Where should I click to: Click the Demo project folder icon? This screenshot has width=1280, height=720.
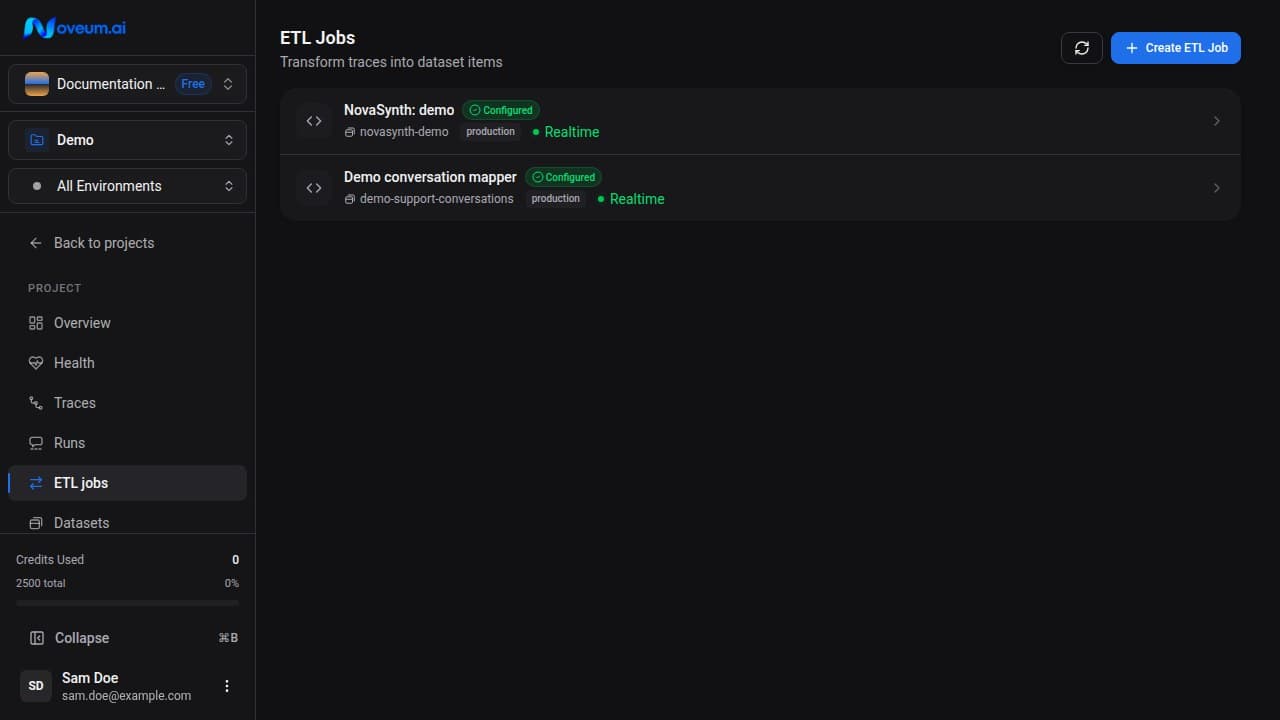point(37,140)
